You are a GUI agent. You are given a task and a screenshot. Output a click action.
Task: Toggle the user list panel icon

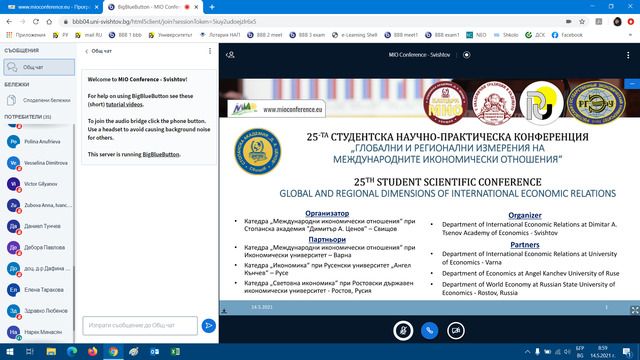[230, 55]
